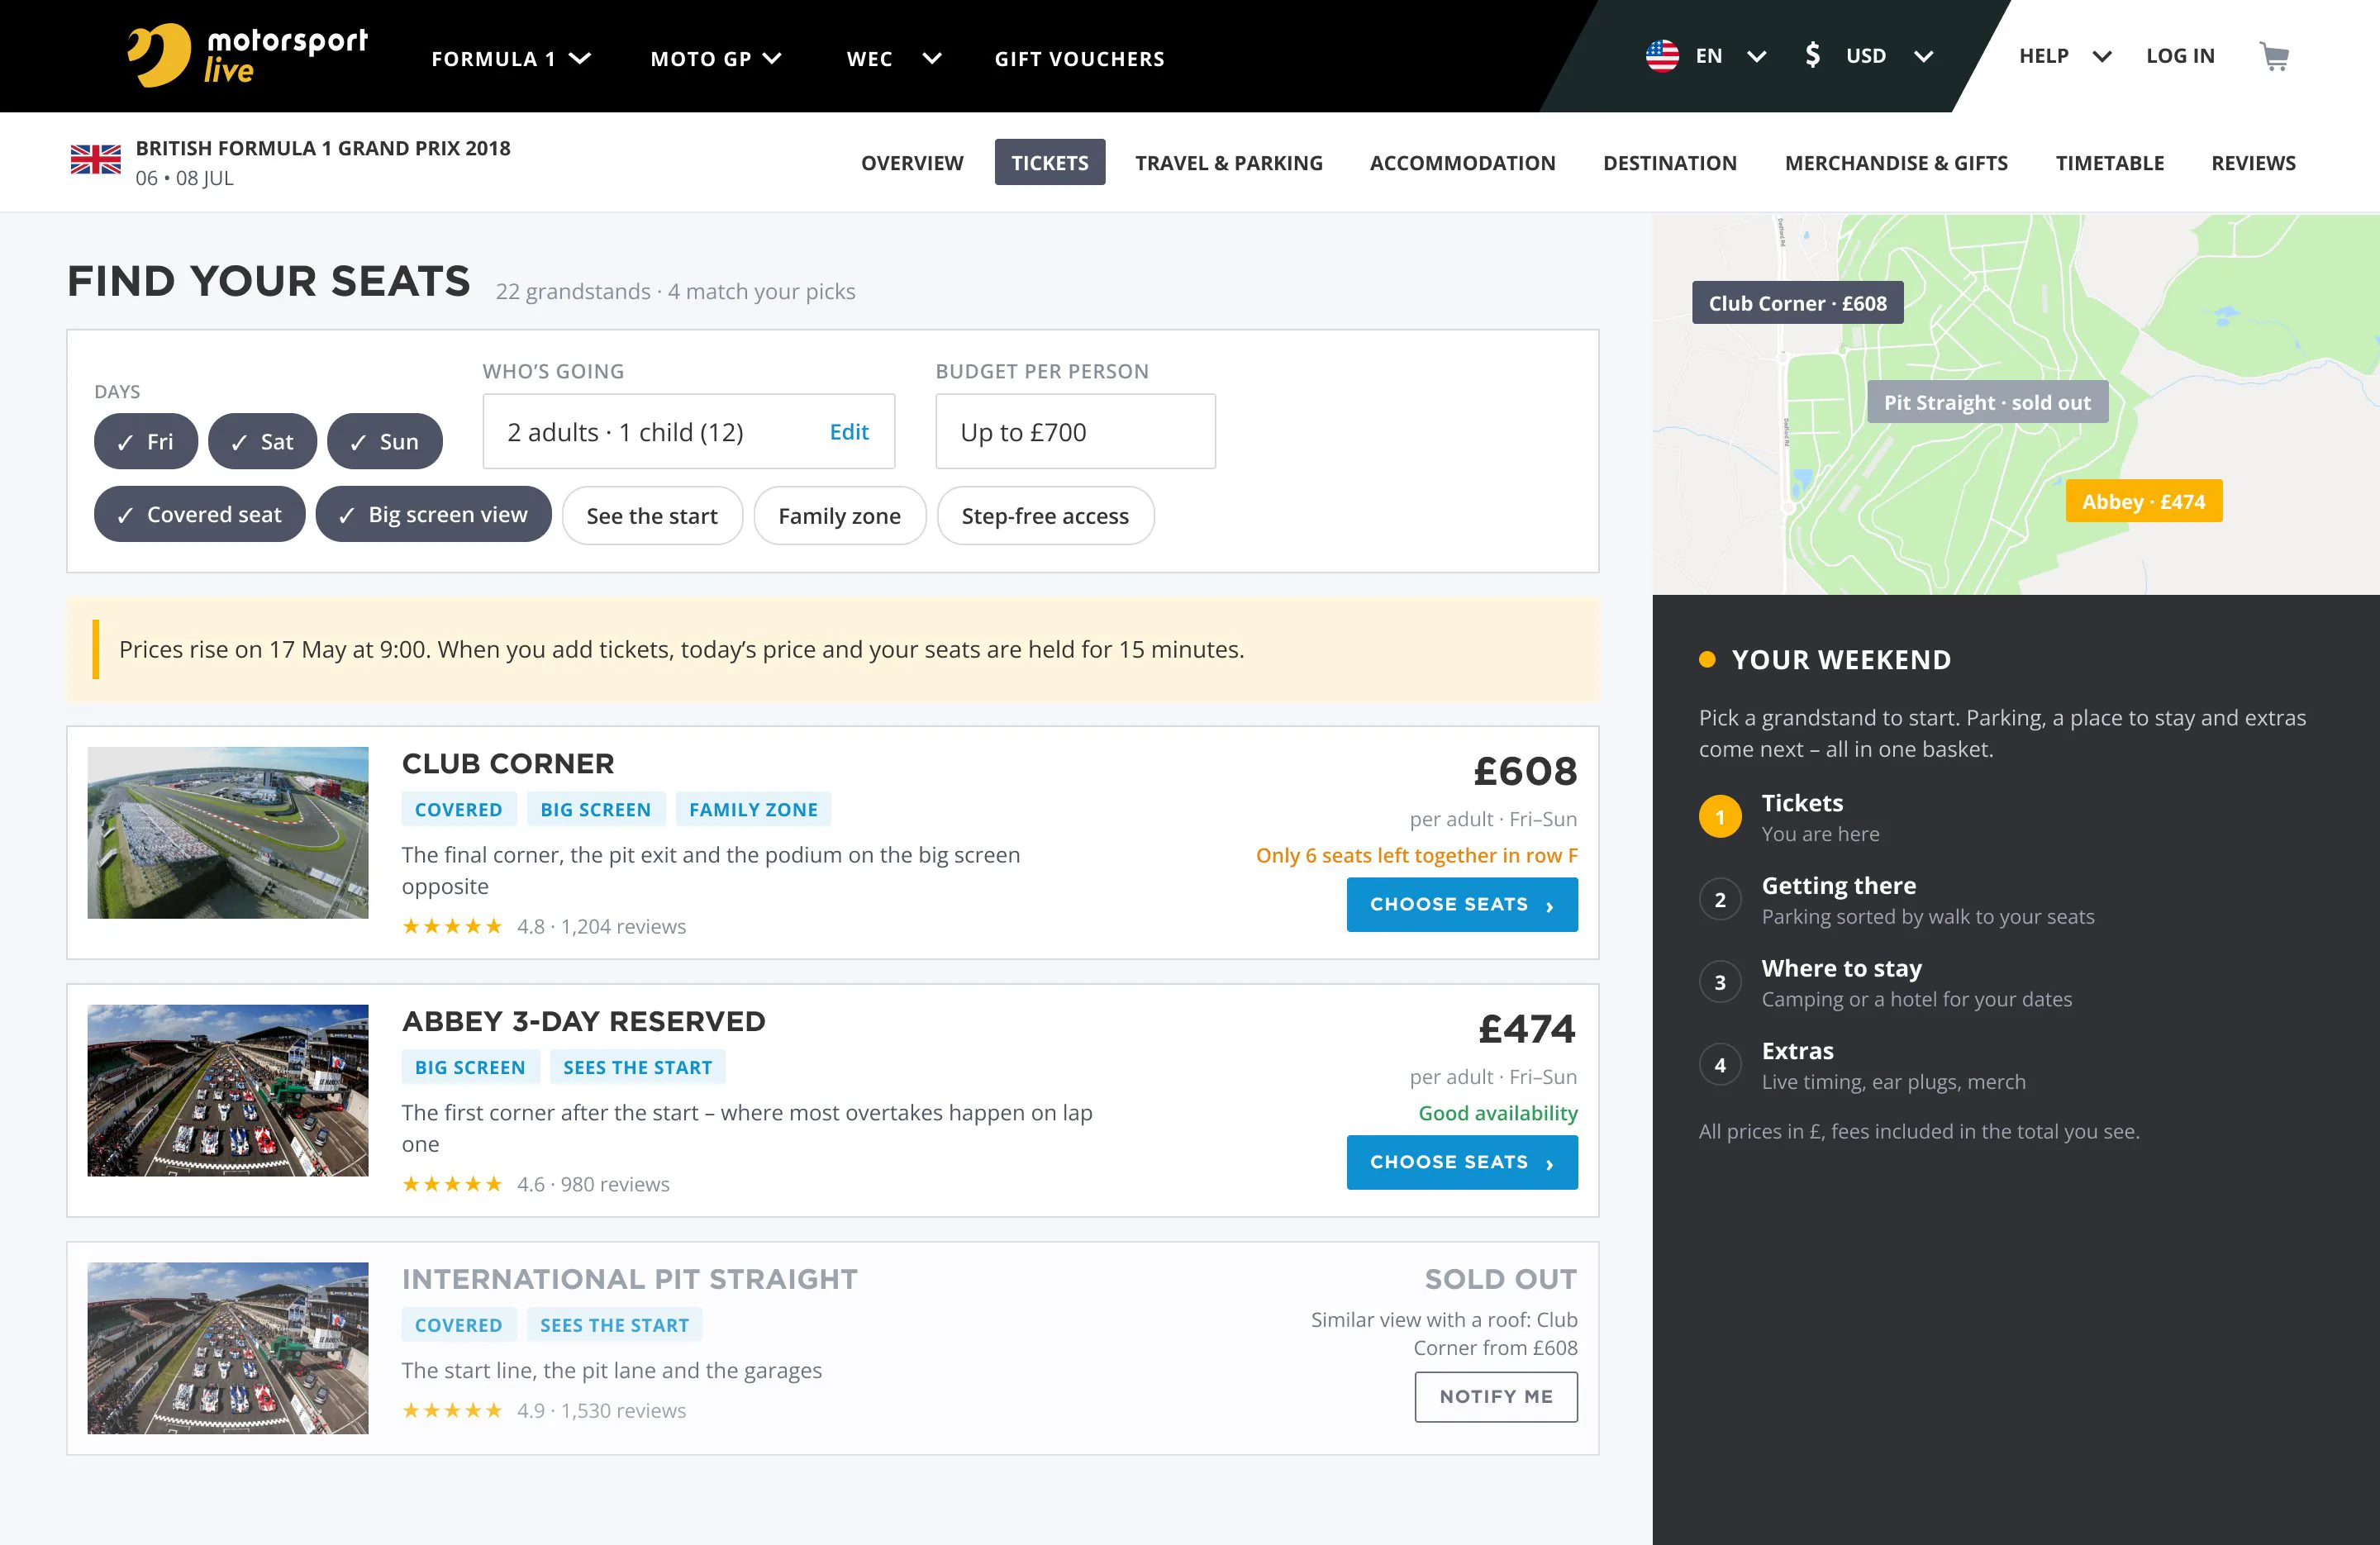Viewport: 2380px width, 1545px height.
Task: Click the Club Corner £608 map marker
Action: pyautogui.click(x=1797, y=302)
